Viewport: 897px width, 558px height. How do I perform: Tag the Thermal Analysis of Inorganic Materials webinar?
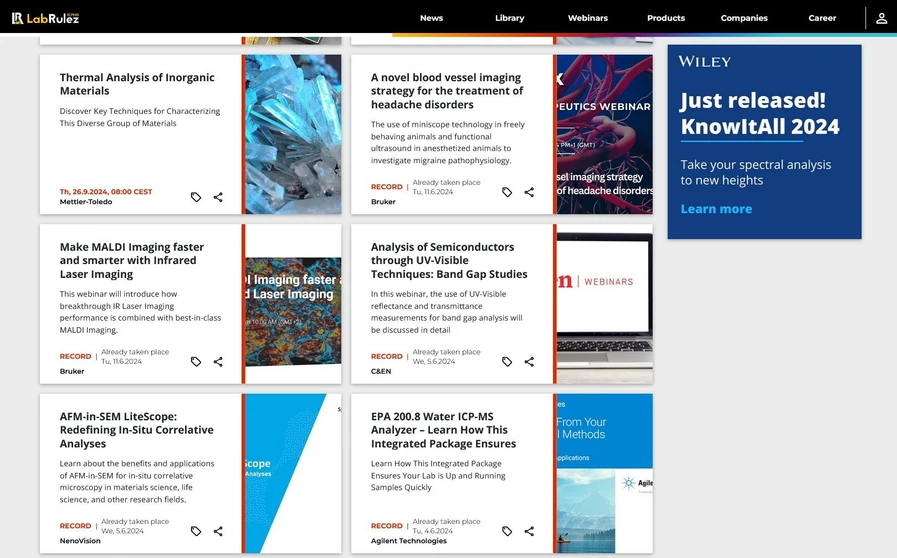[x=196, y=197]
